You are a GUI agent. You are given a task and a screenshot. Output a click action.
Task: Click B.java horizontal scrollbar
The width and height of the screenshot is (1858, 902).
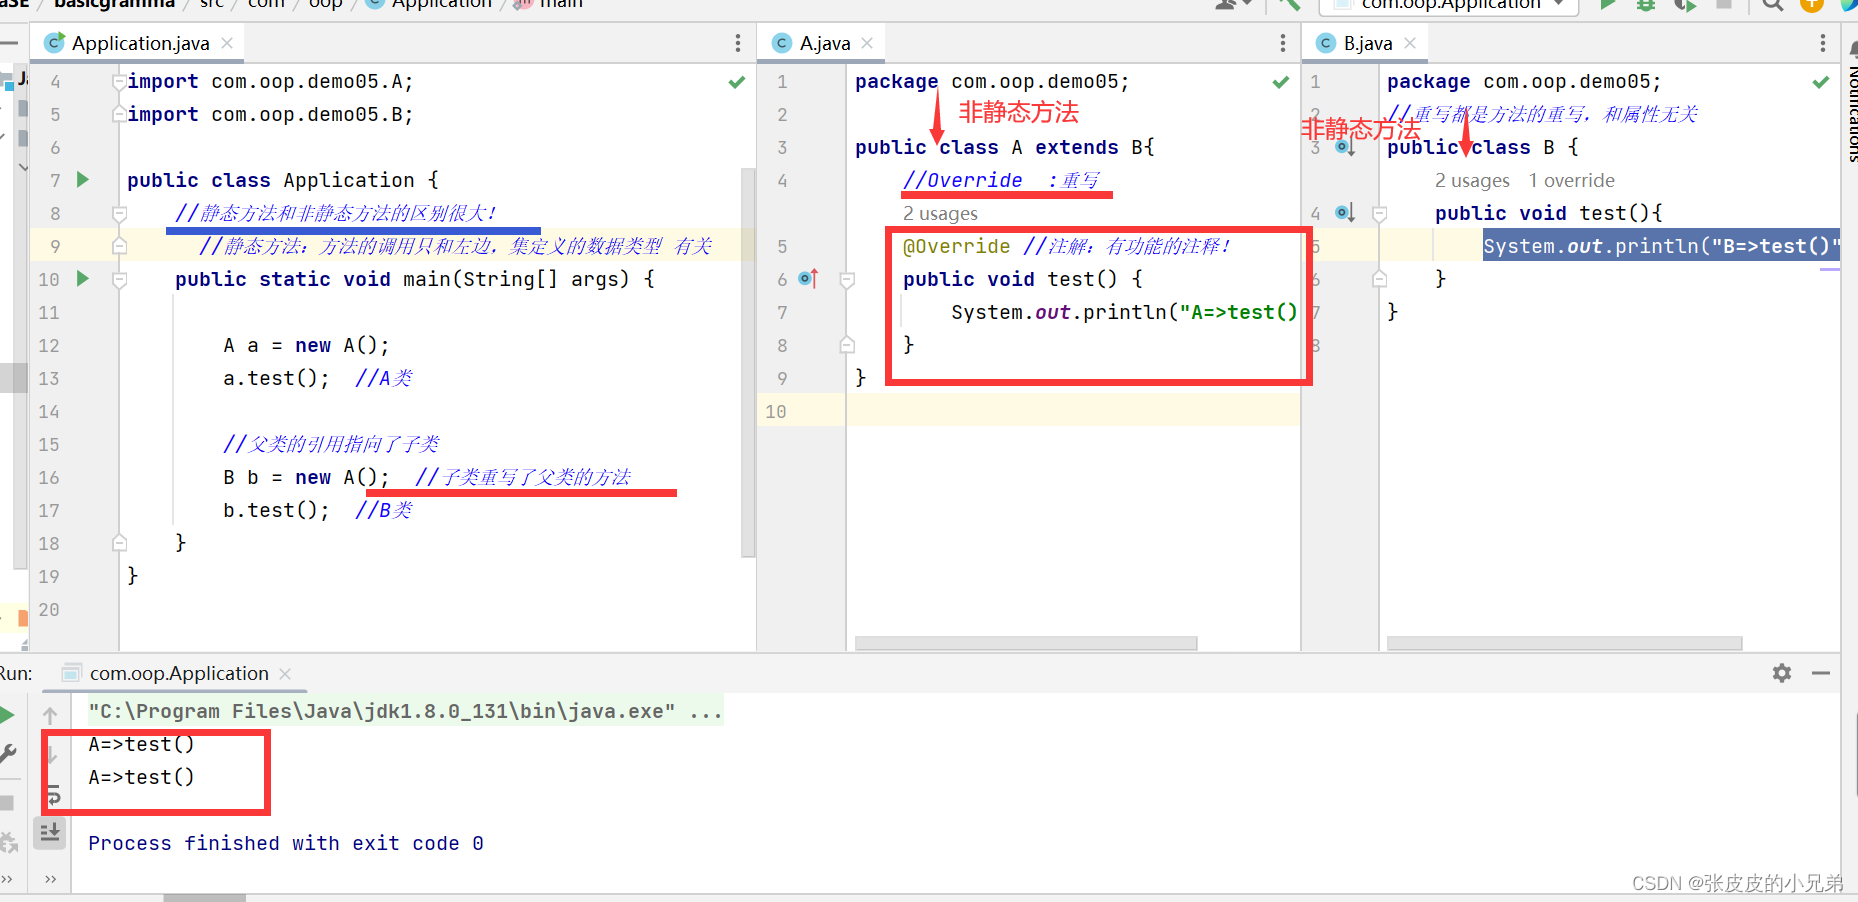pos(1564,643)
